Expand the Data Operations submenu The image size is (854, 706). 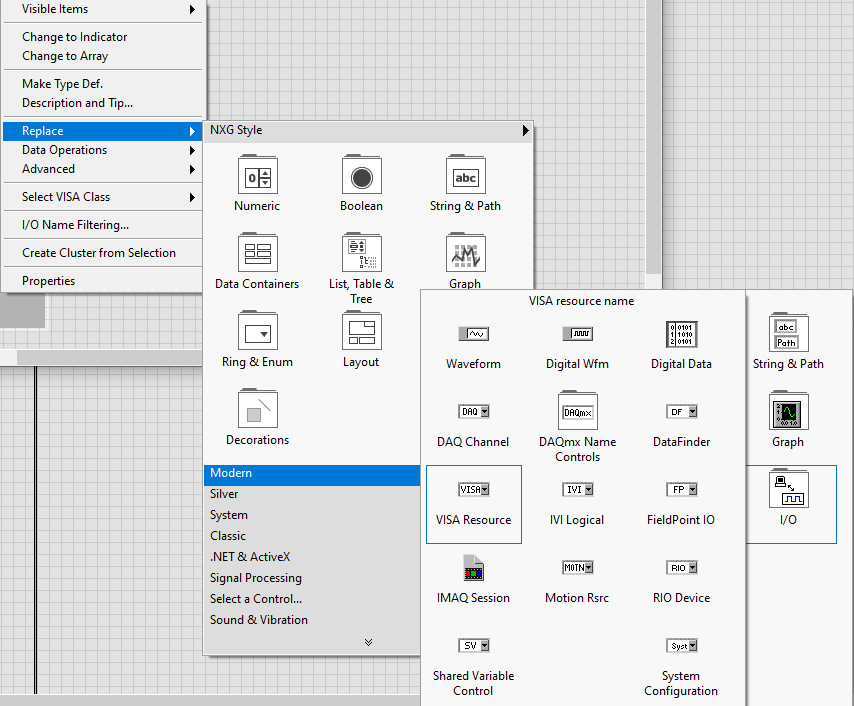102,150
